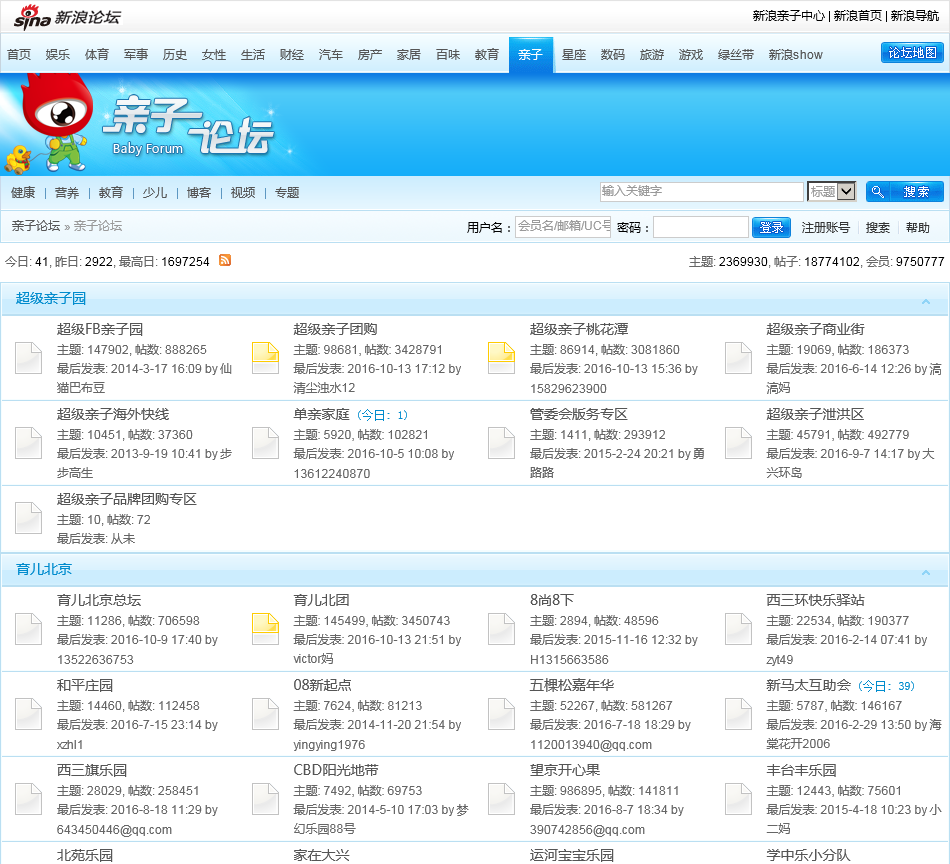This screenshot has height=864, width=950.
Task: Open the 标题 search type dropdown
Action: [831, 191]
